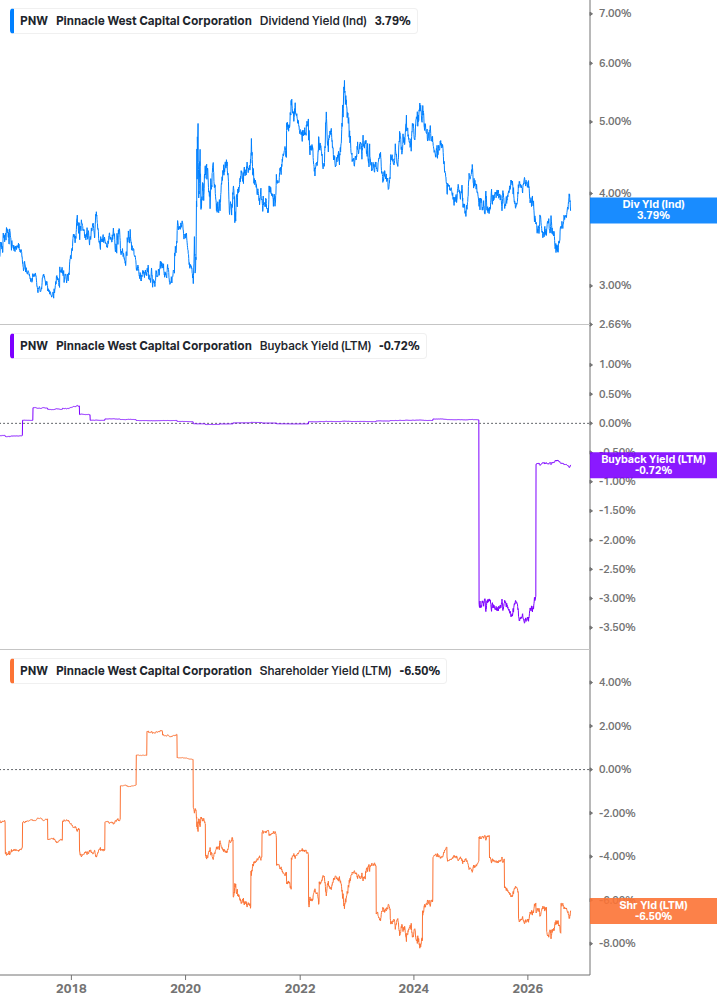Click the -8.00% tick on shareholder yield axis
This screenshot has height=1005, width=717.
click(617, 943)
